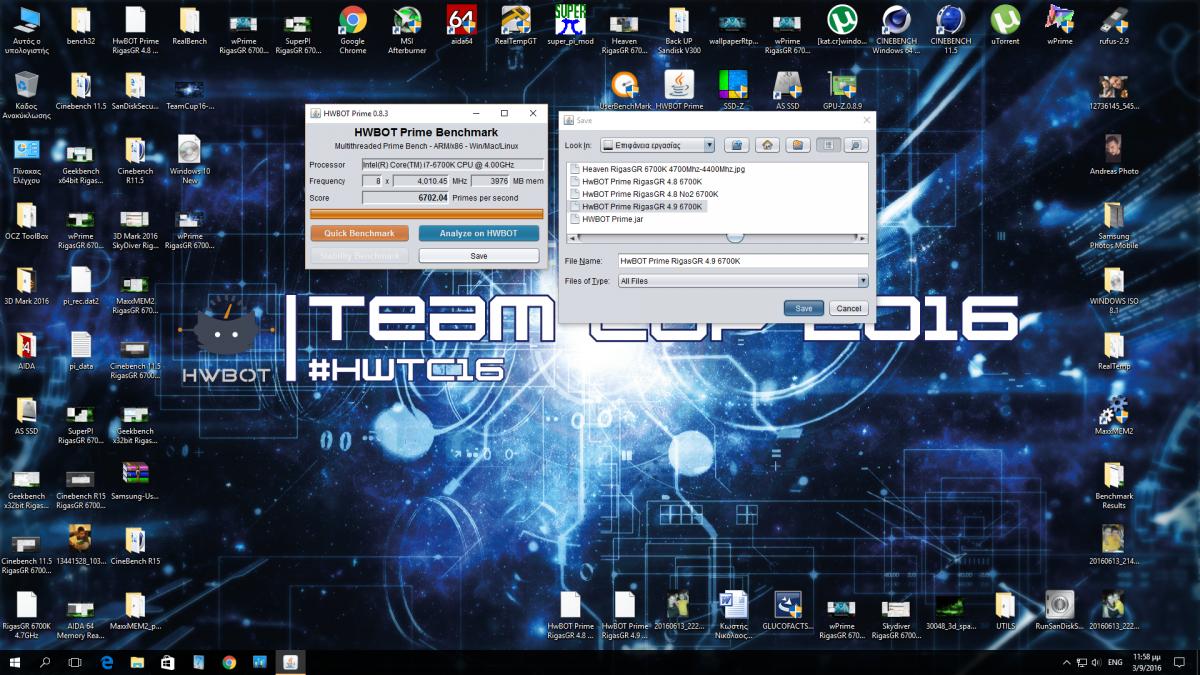
Task: Select HwBOT Prime RigasGR 4.9 6700K file
Action: pyautogui.click(x=637, y=206)
